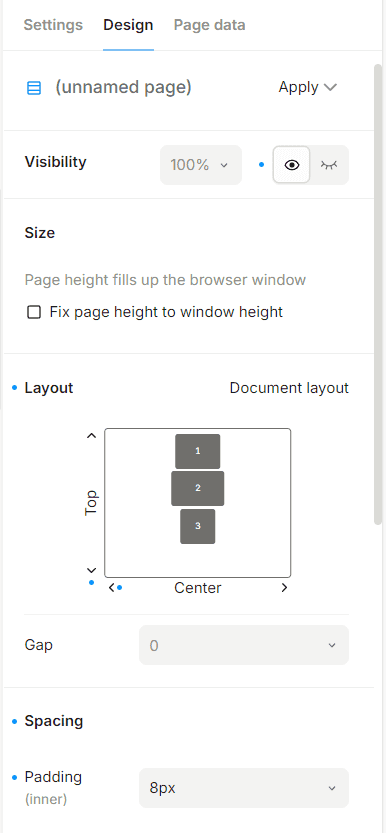Enable Fix page height to window height

pyautogui.click(x=34, y=312)
